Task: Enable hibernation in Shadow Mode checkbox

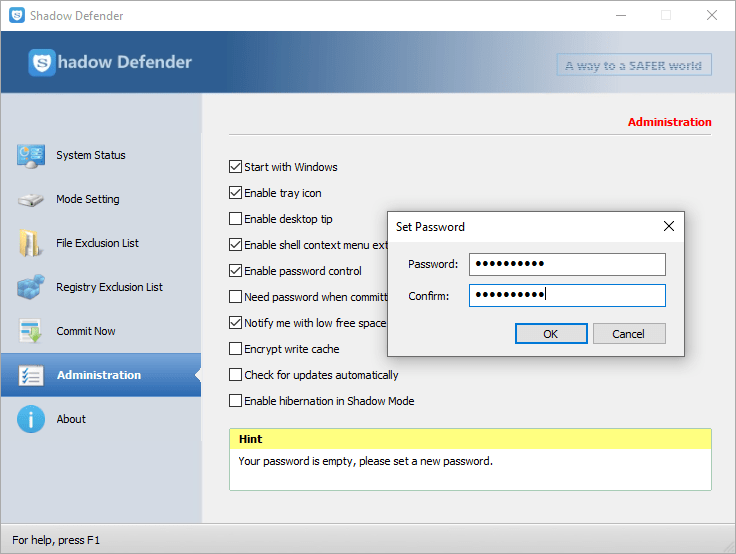Action: click(235, 400)
